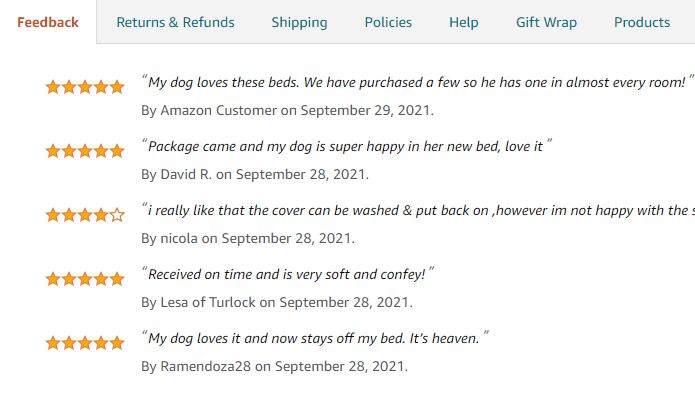Click the four-star rating on nicola's review

pyautogui.click(x=85, y=215)
